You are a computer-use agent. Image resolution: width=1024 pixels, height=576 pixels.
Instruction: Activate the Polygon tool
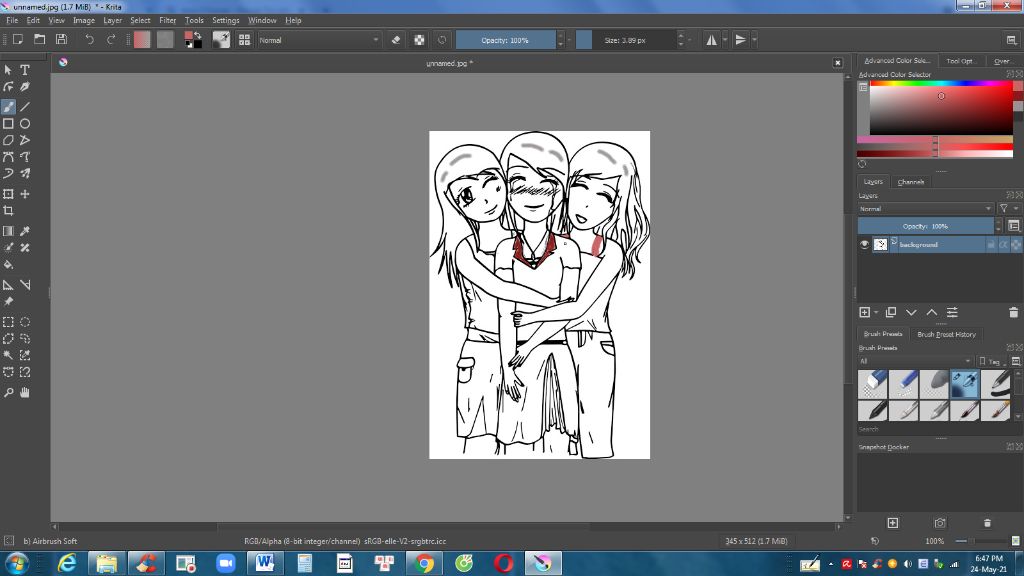8,140
